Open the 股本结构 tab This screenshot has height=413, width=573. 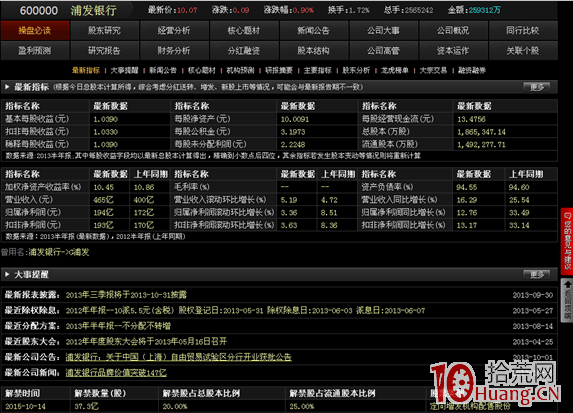pos(314,50)
